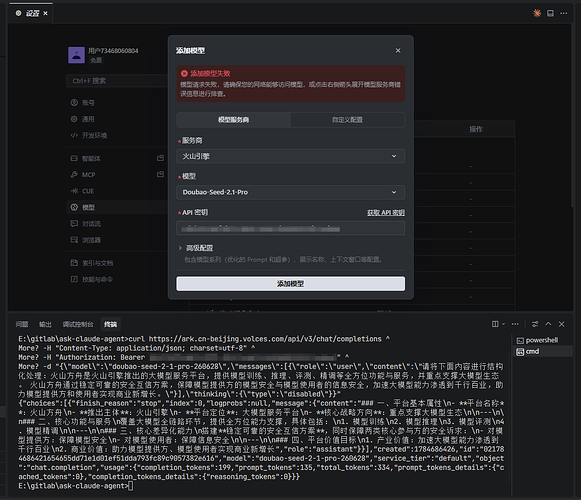Viewport: 581px width, 500px height.
Task: Close the terminal panel
Action: [x=562, y=324]
